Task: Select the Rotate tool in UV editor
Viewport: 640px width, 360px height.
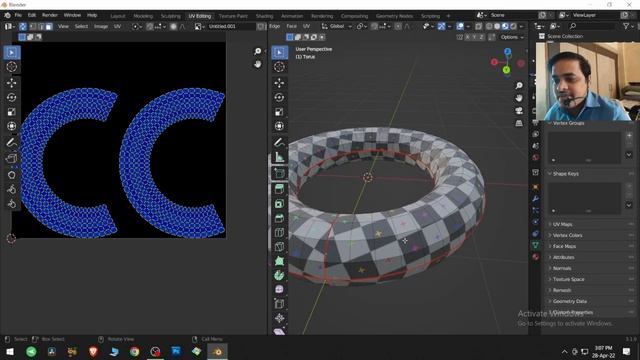Action: (12, 97)
